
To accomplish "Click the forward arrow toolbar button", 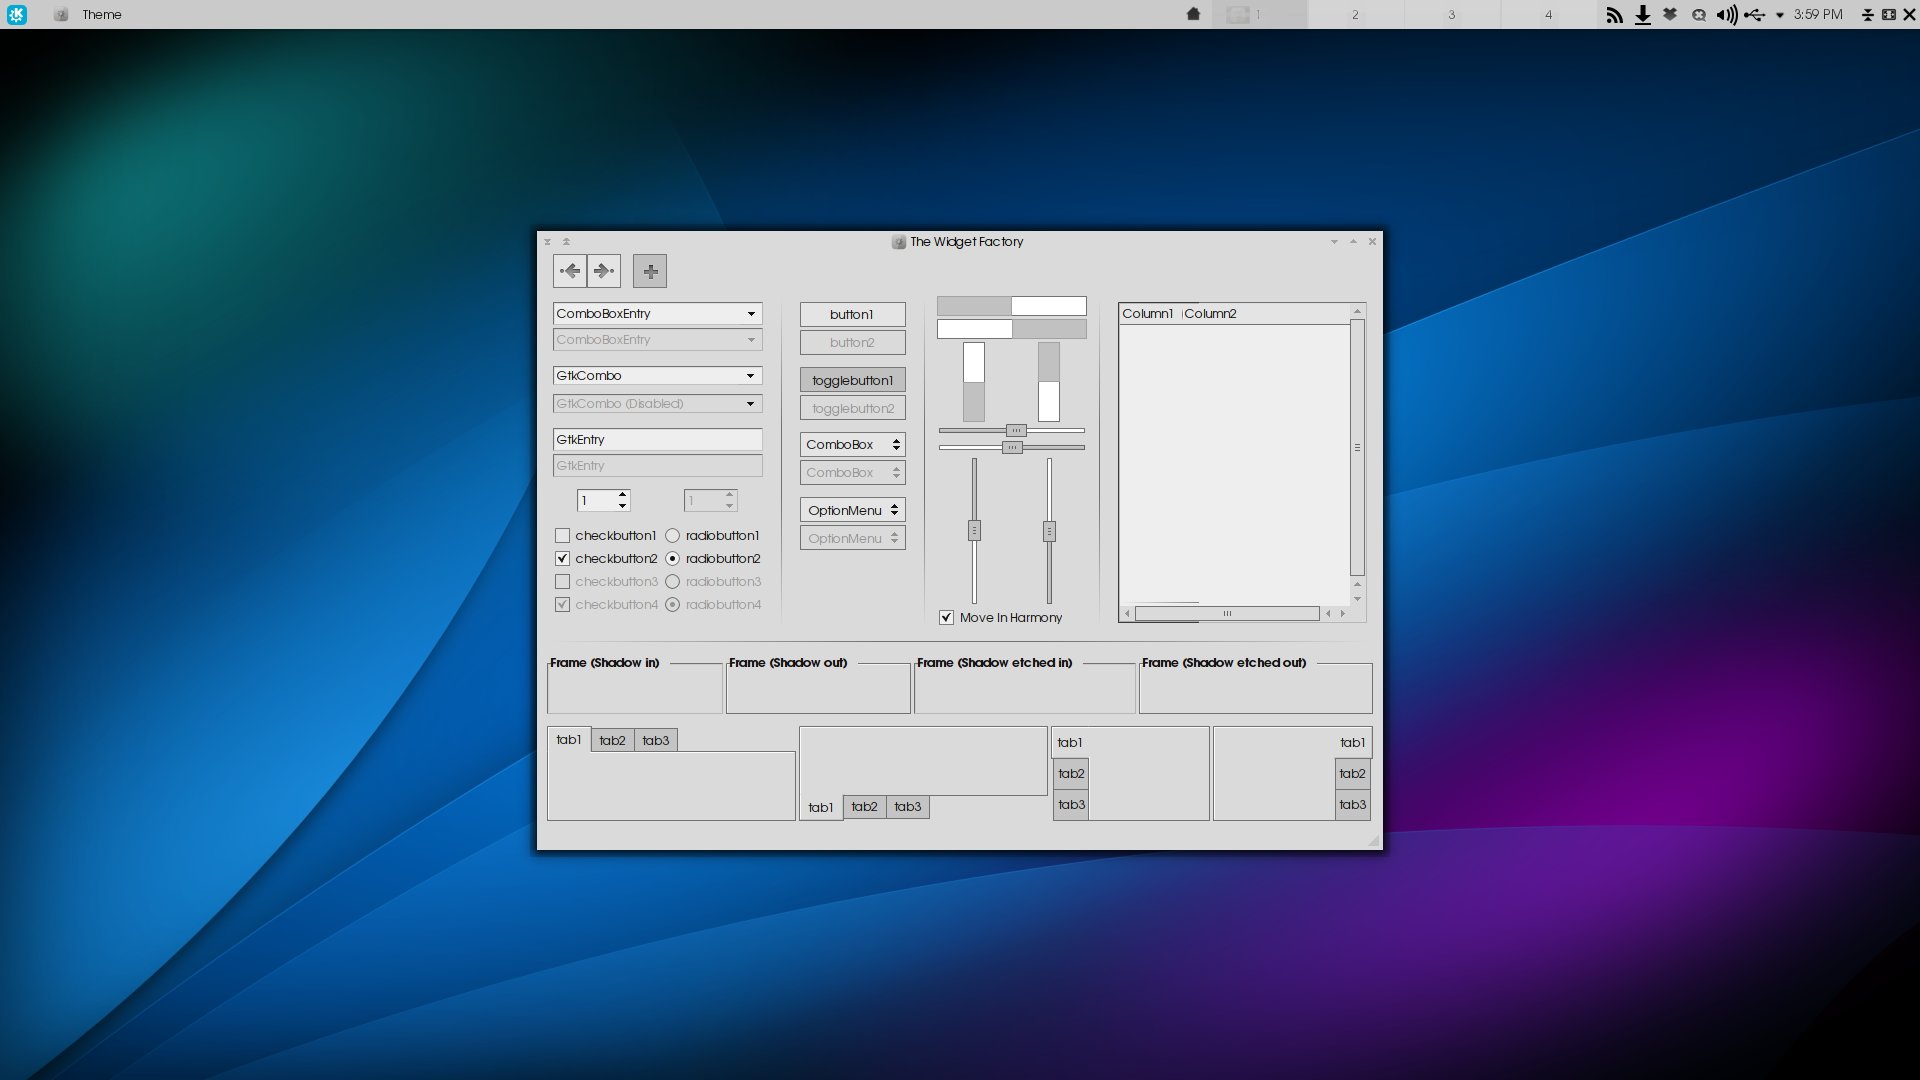I will (604, 271).
